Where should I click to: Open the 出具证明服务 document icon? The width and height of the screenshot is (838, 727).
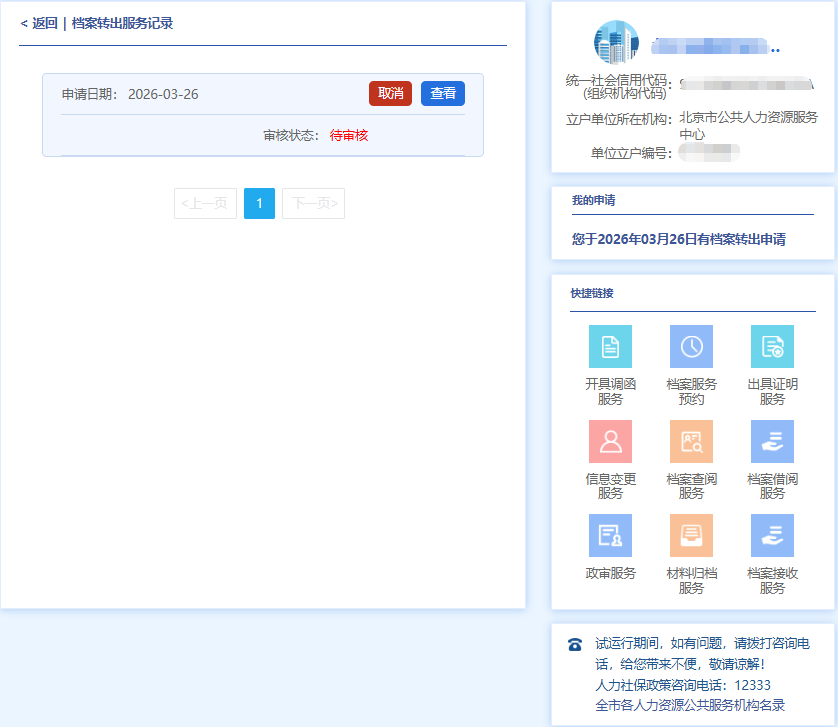coord(772,346)
